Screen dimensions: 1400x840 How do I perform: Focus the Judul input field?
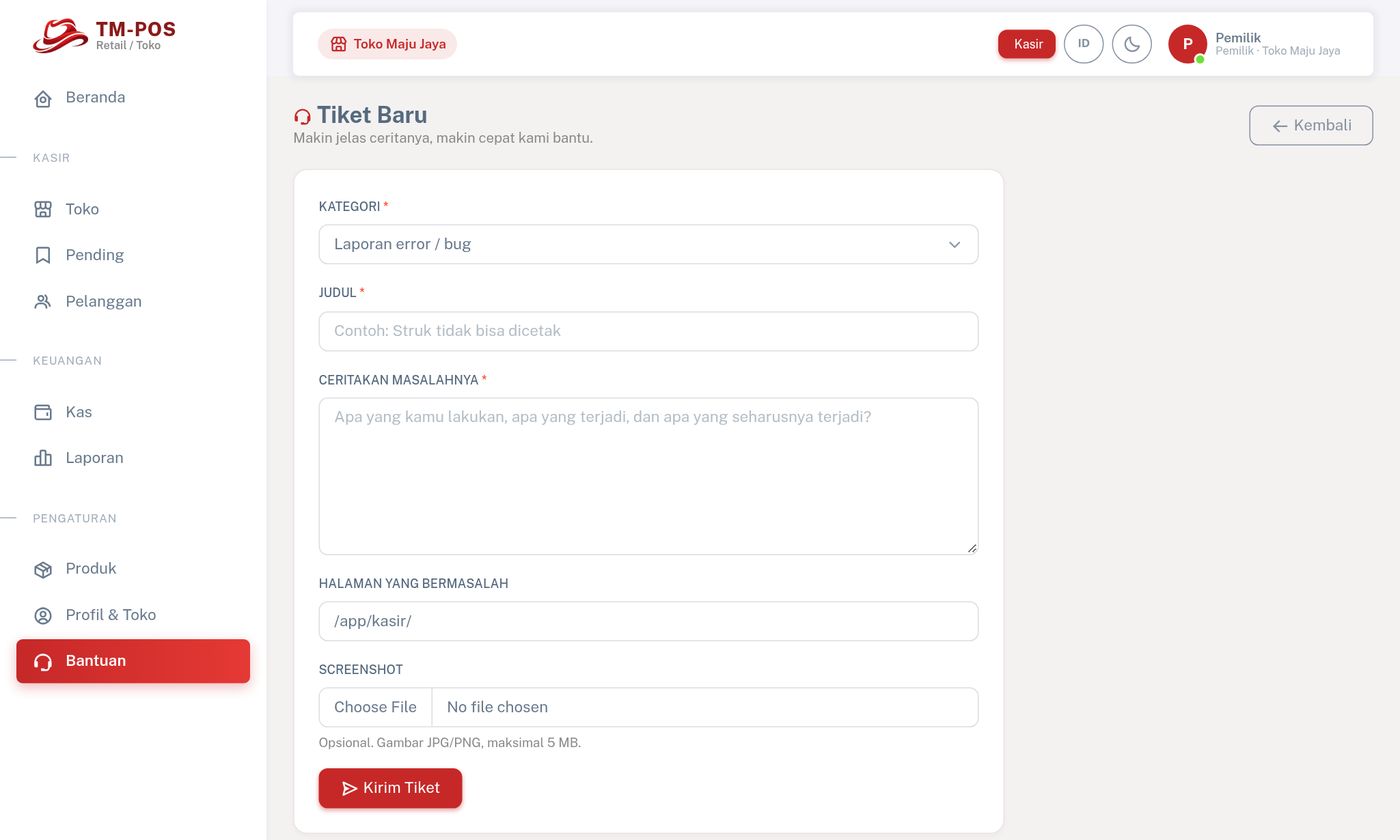pyautogui.click(x=648, y=331)
